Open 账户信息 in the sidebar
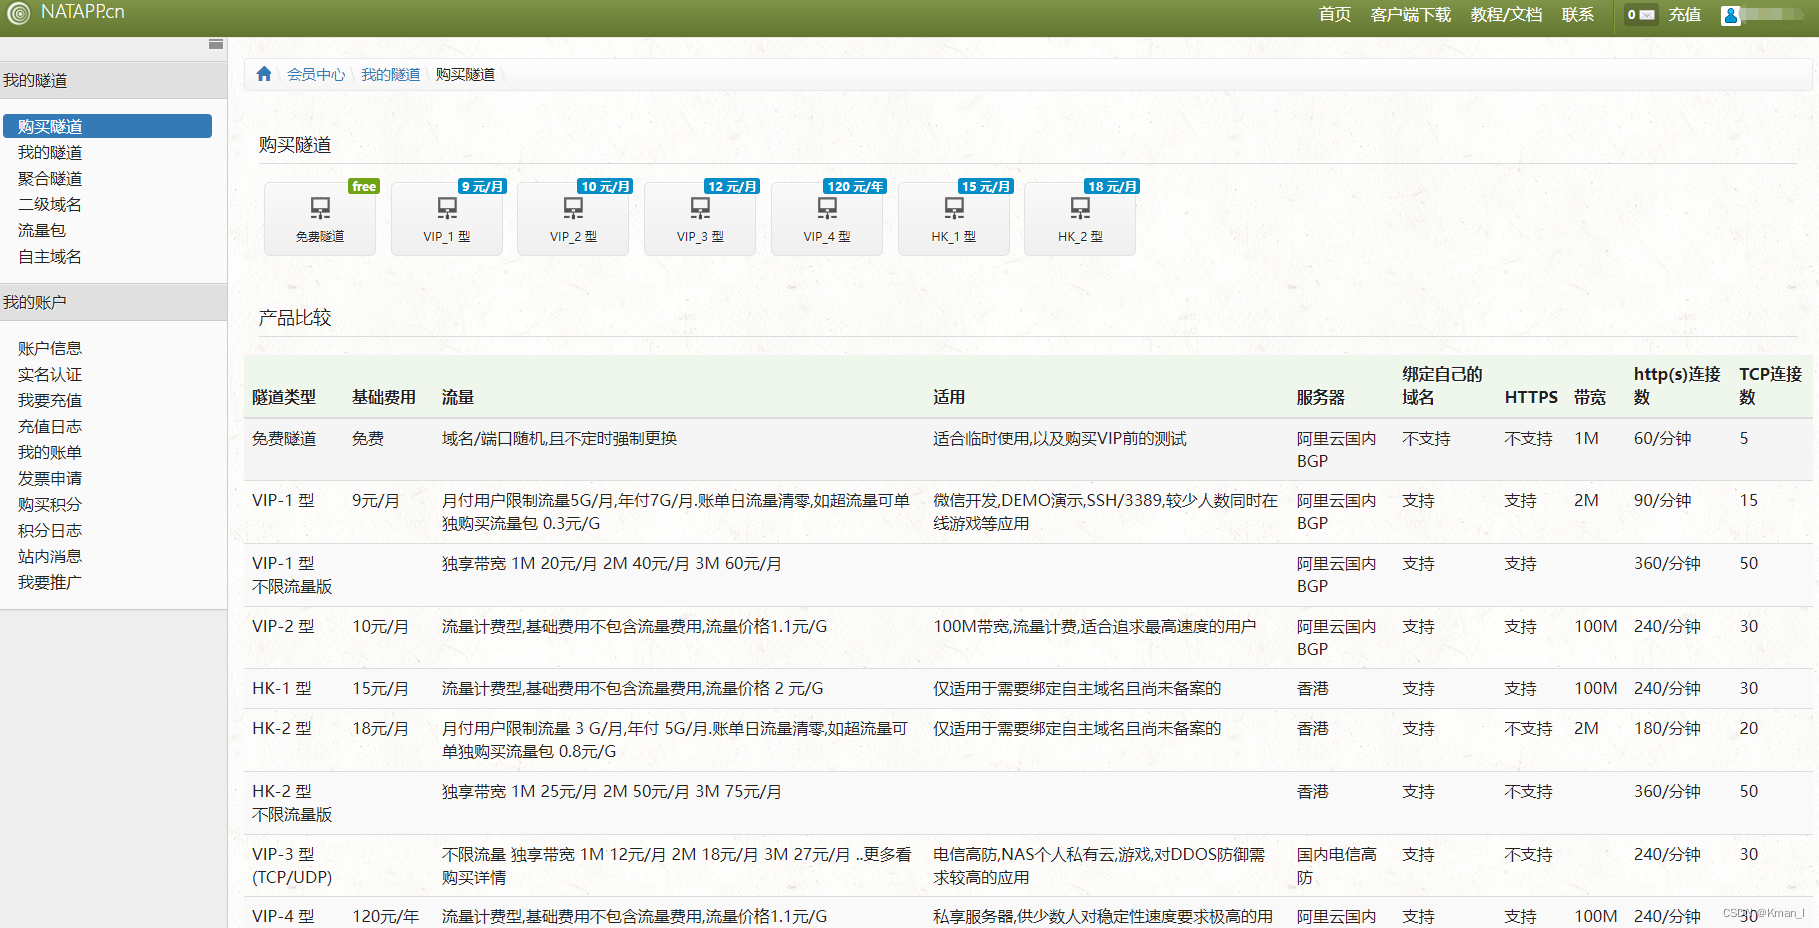Viewport: 1819px width, 928px height. [50, 348]
